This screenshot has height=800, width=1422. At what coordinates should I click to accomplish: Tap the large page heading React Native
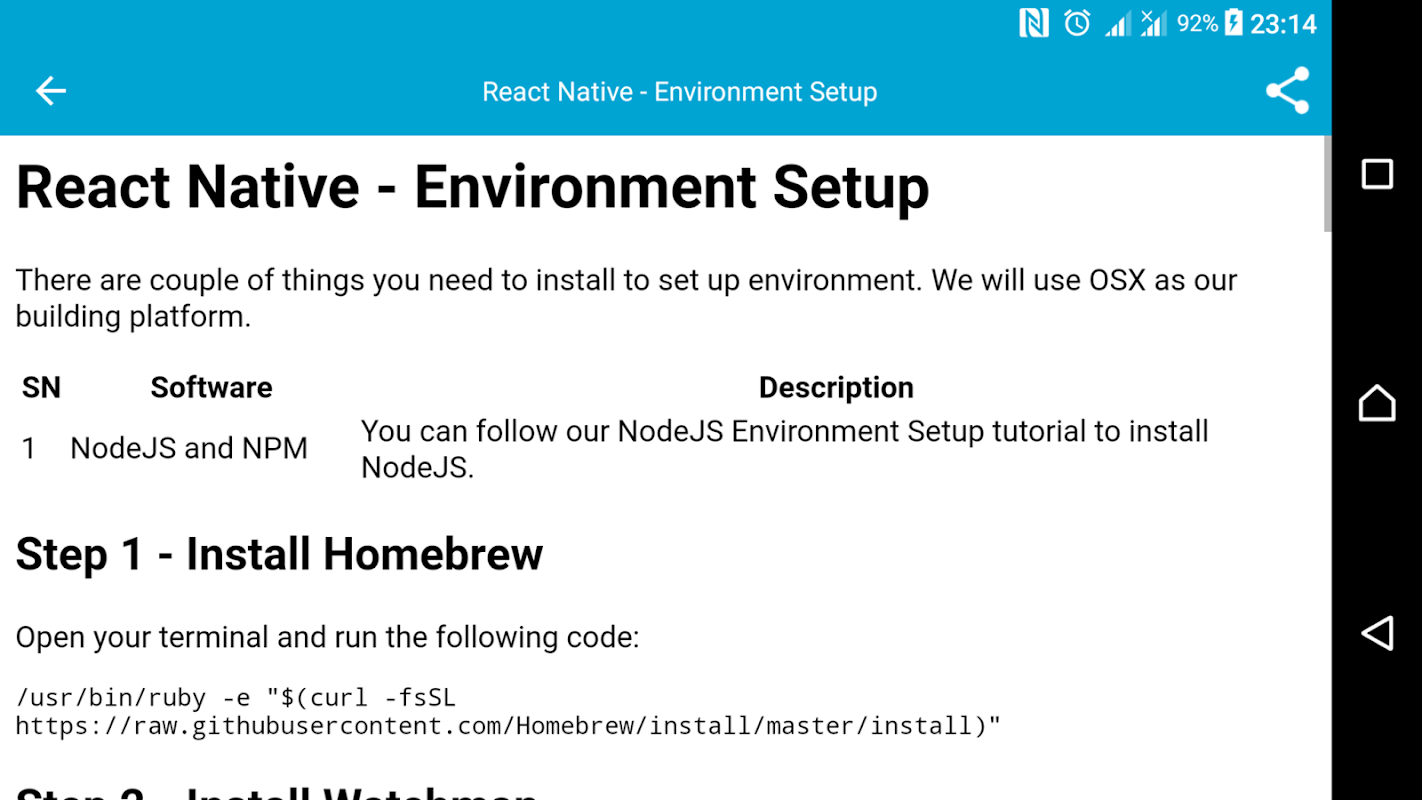tap(472, 187)
